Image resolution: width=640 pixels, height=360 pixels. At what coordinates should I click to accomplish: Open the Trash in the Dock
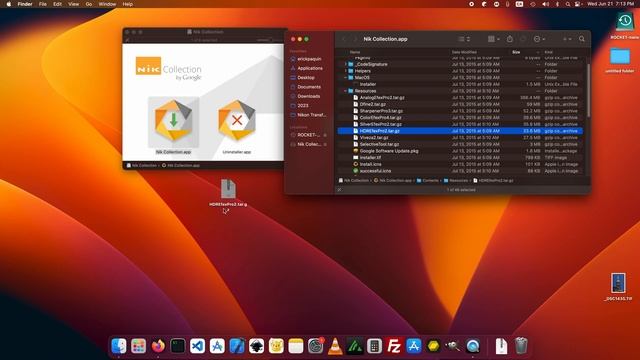click(521, 346)
